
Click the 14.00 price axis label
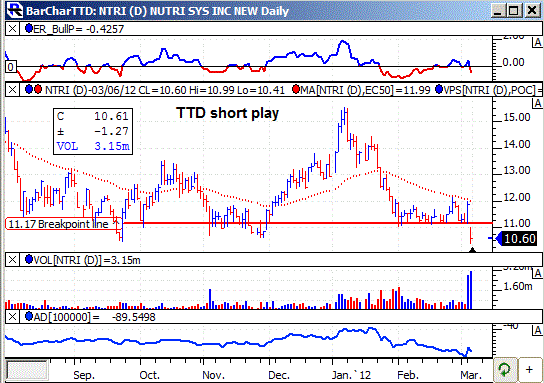[517, 144]
